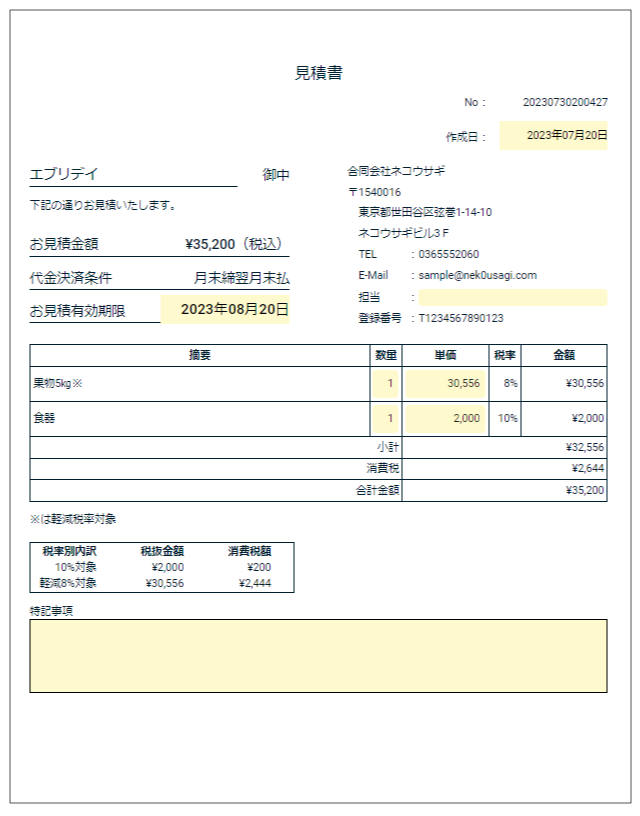Click grand total ¥35,200 in table
Viewport: 640px width, 816px height.
click(x=585, y=490)
